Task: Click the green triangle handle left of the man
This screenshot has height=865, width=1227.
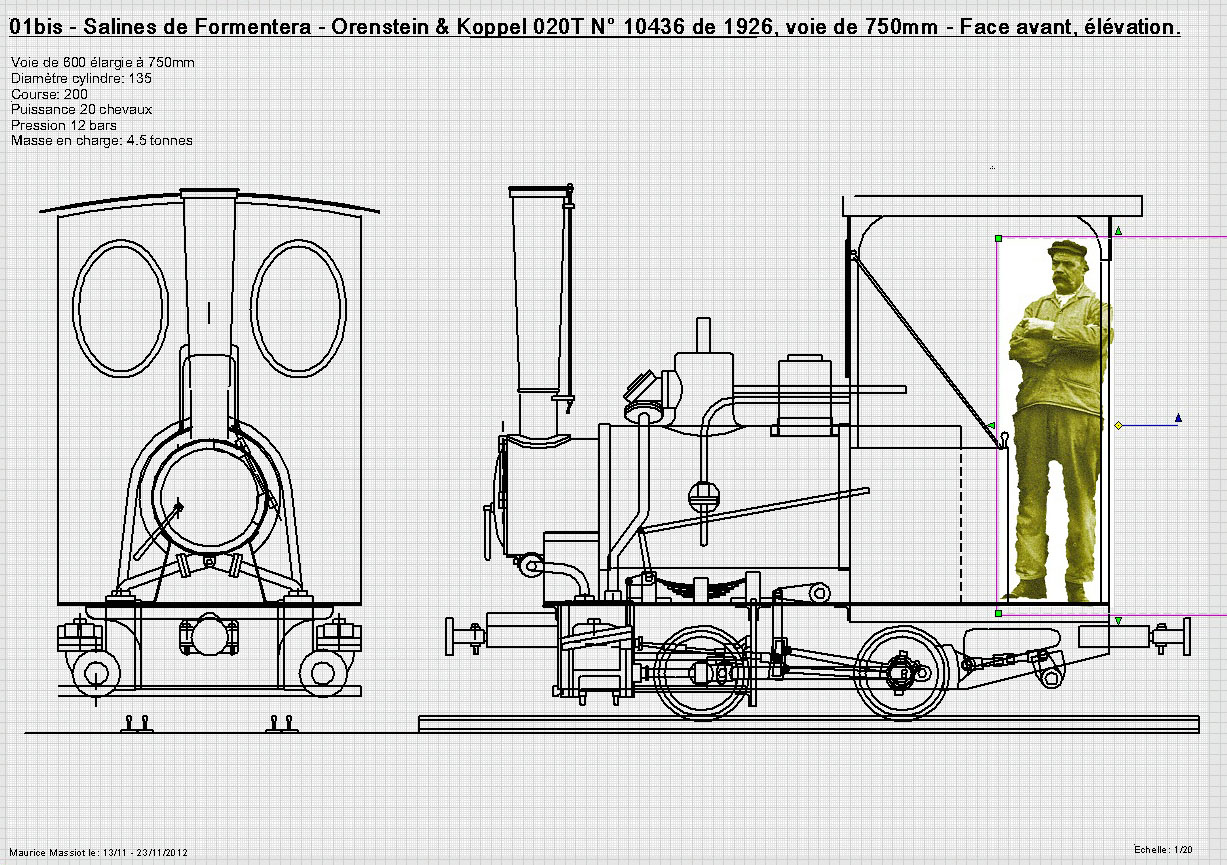Action: 989,426
